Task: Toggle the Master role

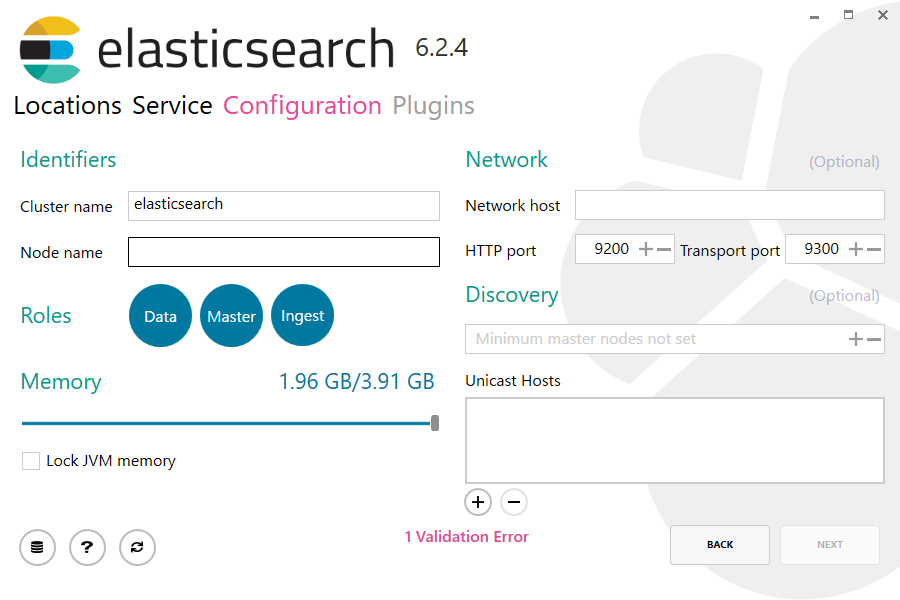Action: tap(231, 315)
